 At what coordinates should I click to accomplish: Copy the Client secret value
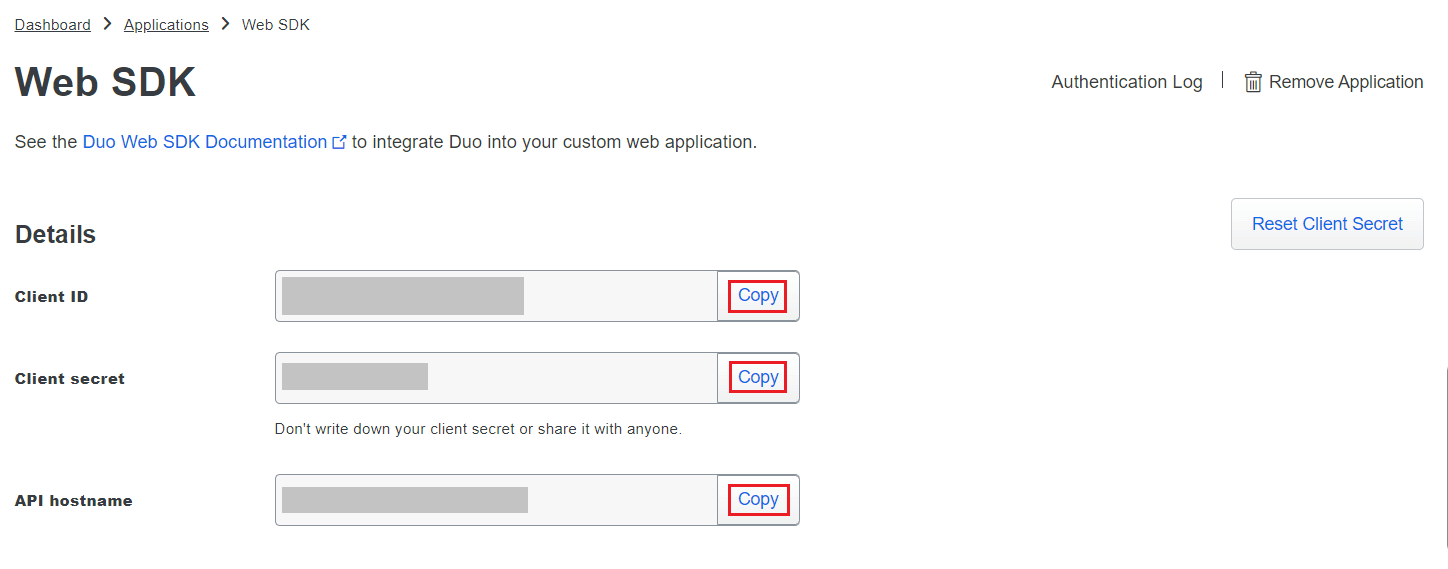click(757, 378)
